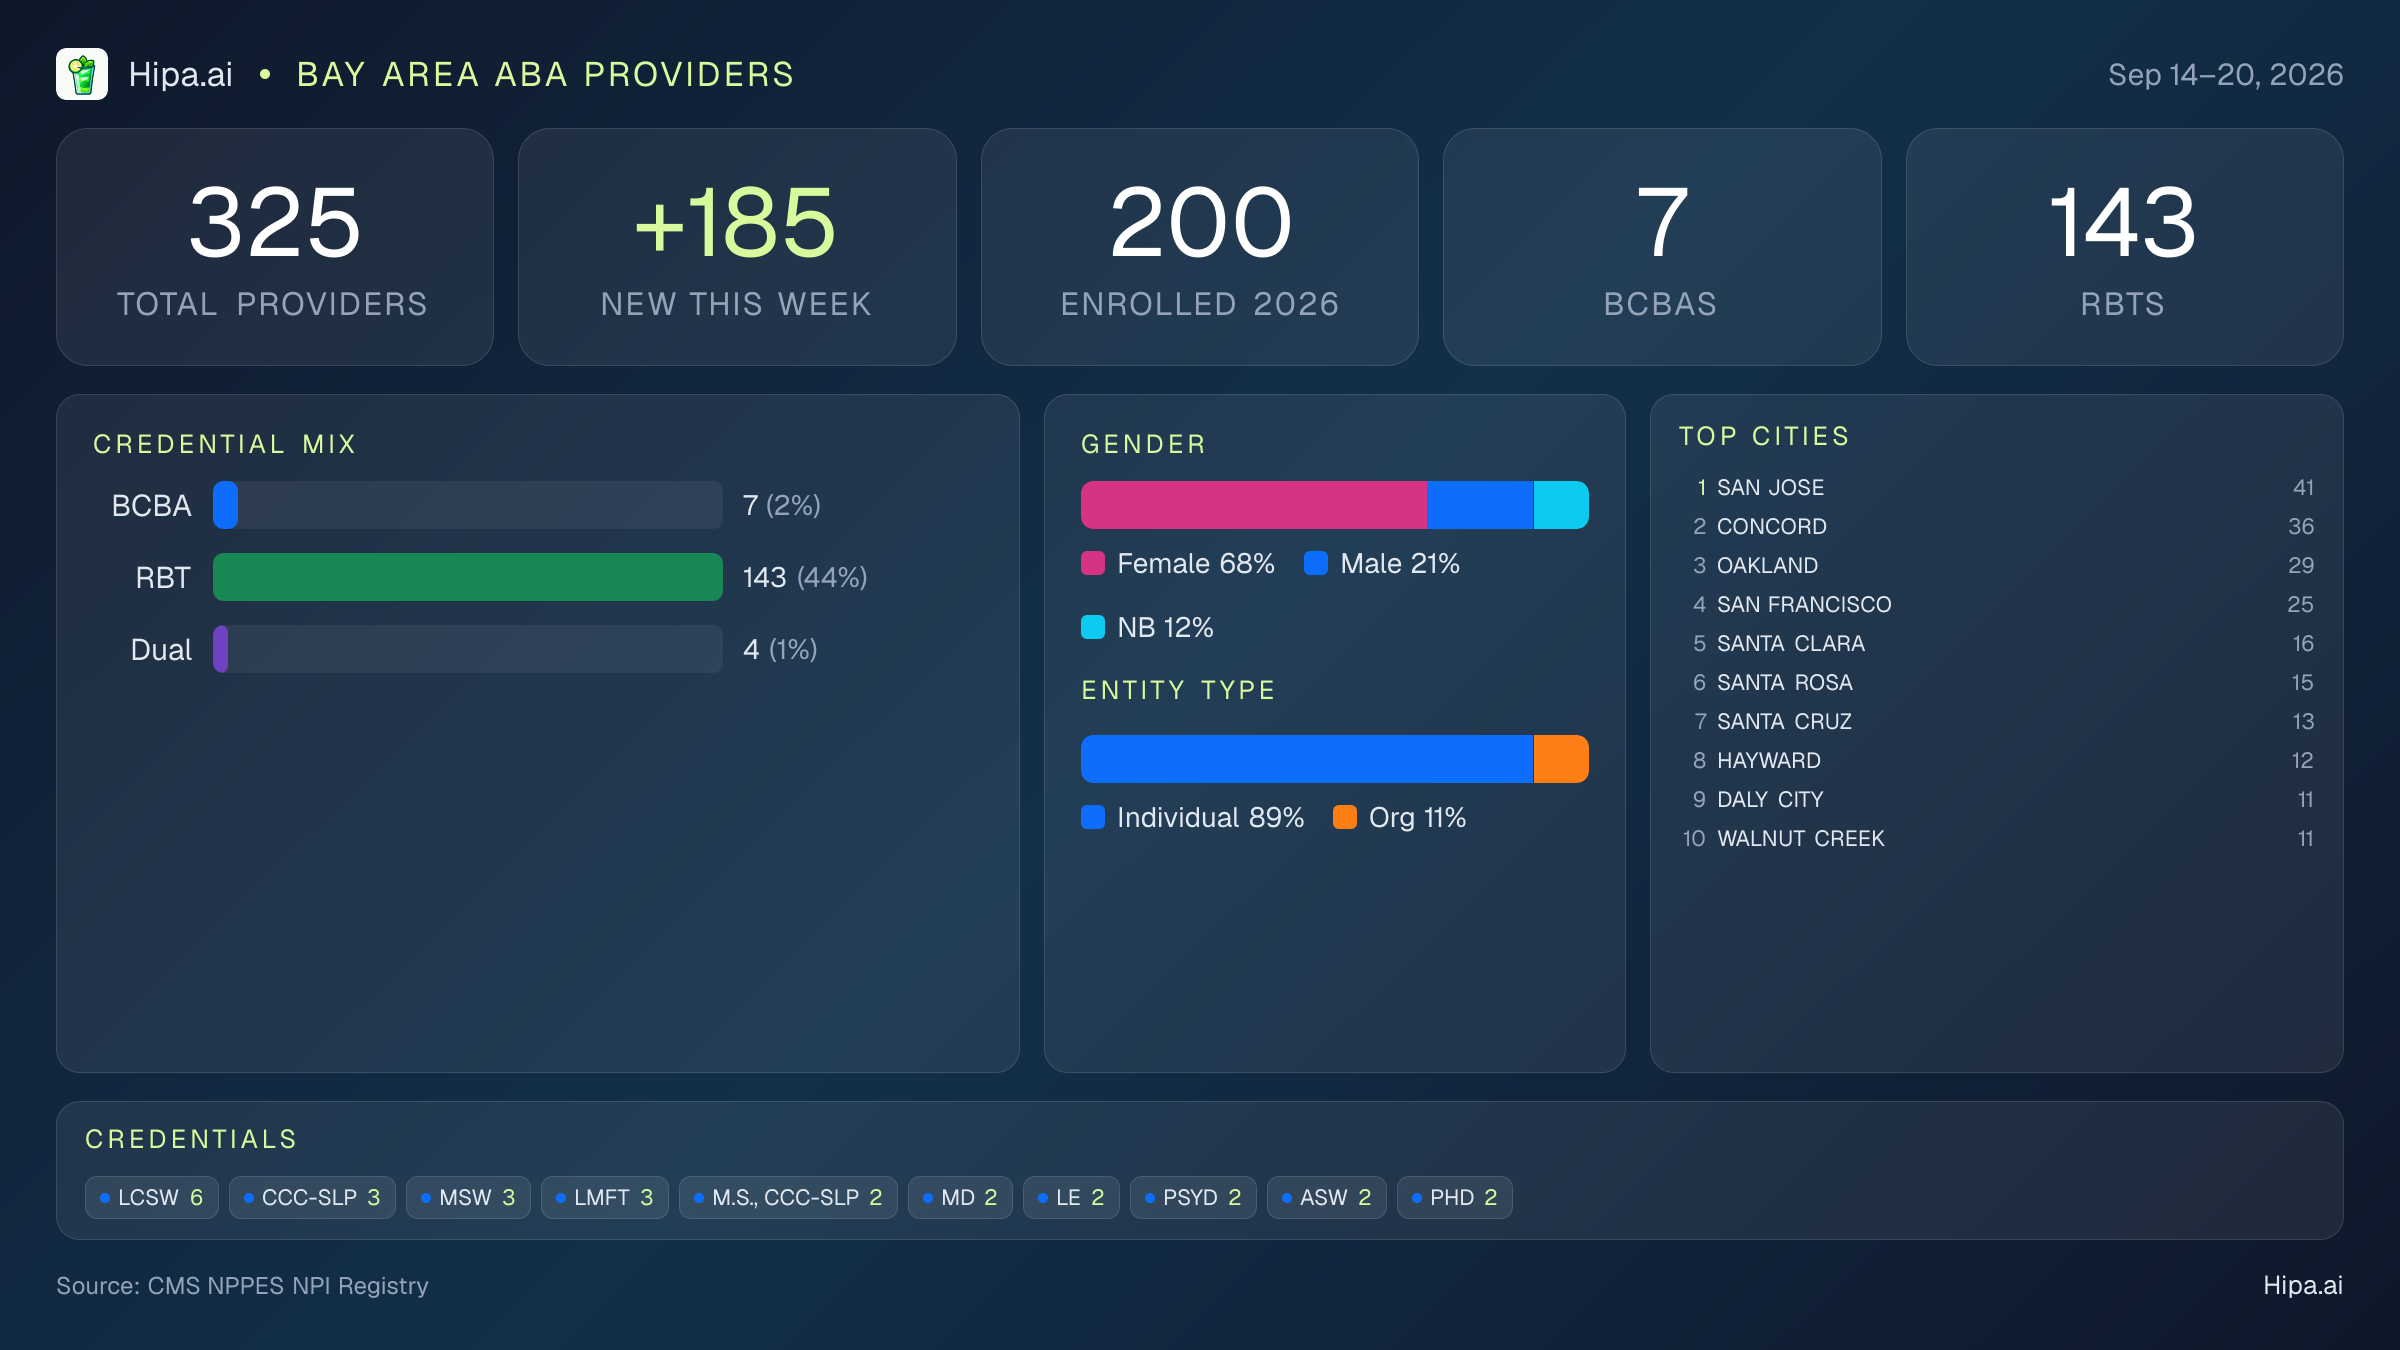This screenshot has width=2400, height=1350.
Task: Click the Hipa.ai cup logo icon
Action: coord(82,74)
